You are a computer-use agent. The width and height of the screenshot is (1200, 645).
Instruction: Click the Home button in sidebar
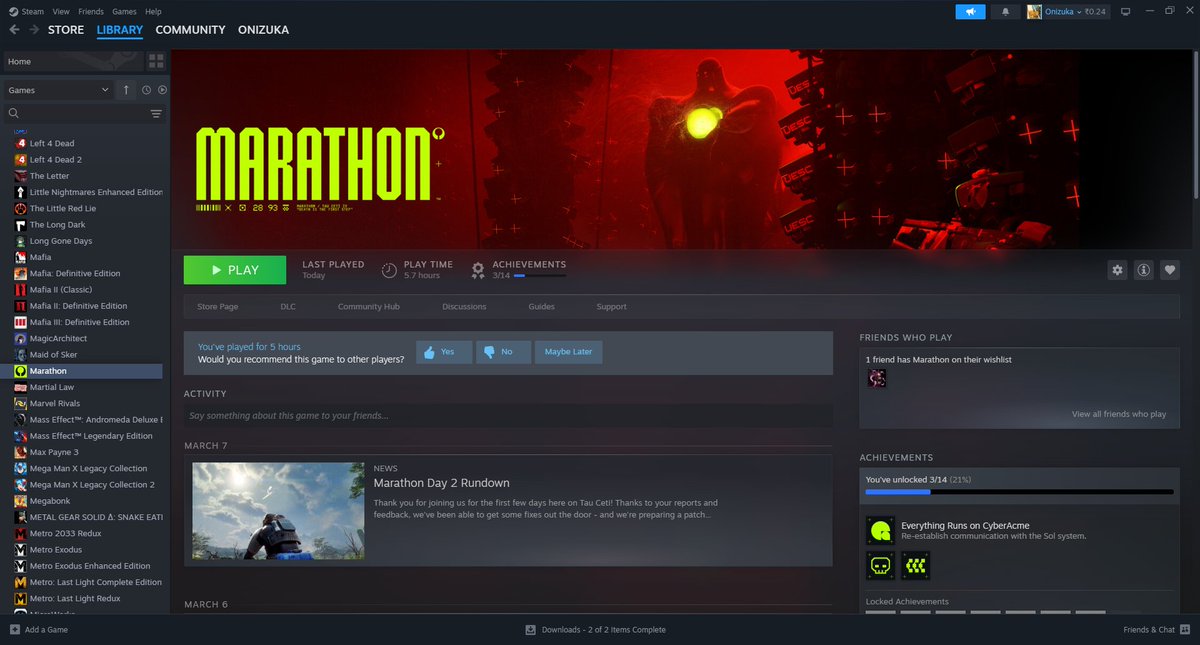pyautogui.click(x=72, y=62)
